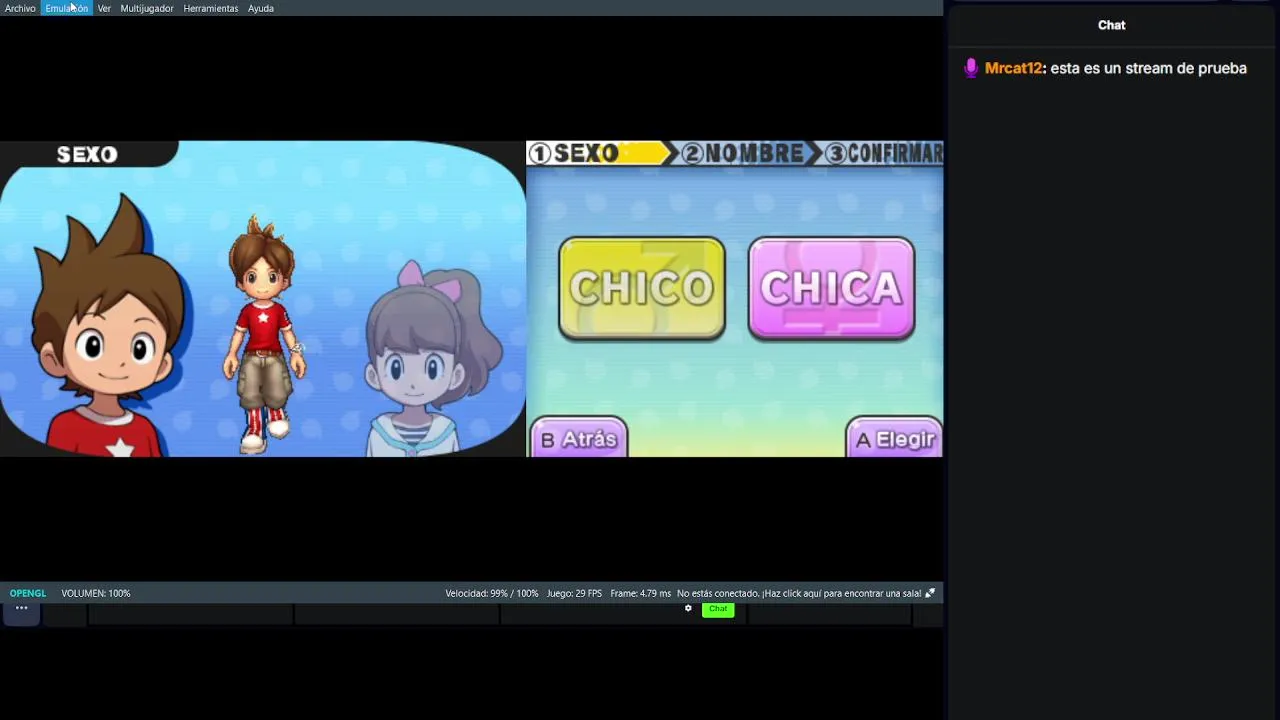This screenshot has width=1280, height=720.
Task: Click the NOMBRE step tab
Action: click(x=744, y=153)
